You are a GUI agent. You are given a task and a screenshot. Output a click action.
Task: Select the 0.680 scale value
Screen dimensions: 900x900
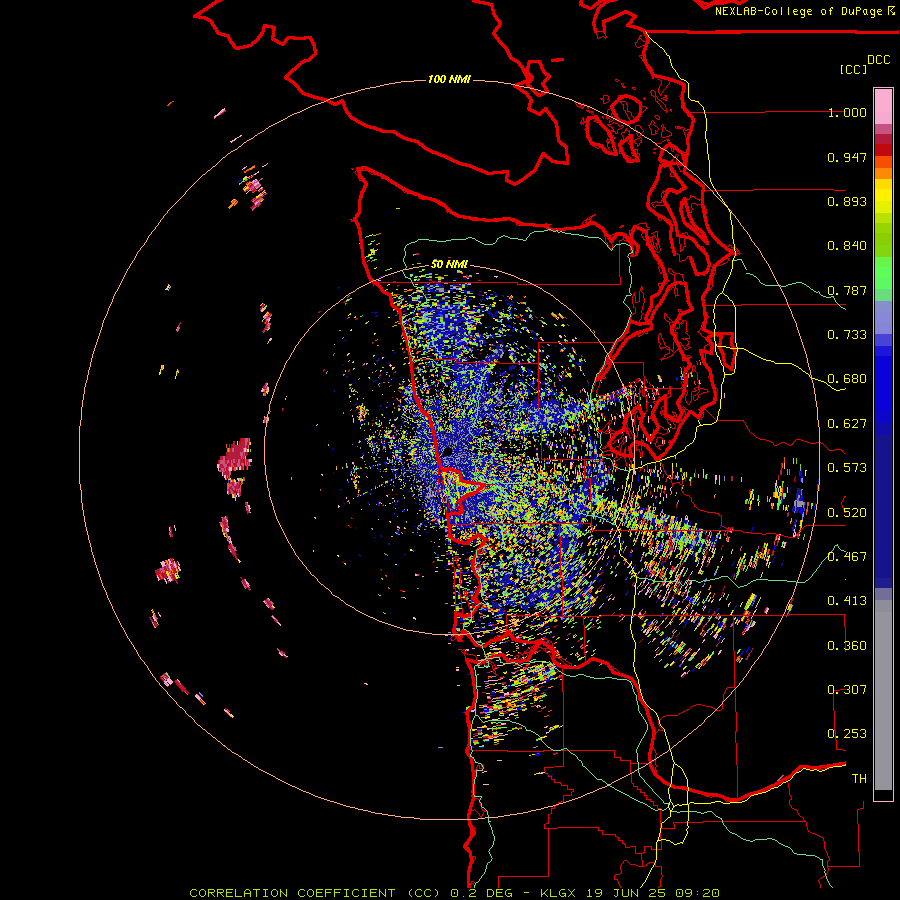click(847, 379)
